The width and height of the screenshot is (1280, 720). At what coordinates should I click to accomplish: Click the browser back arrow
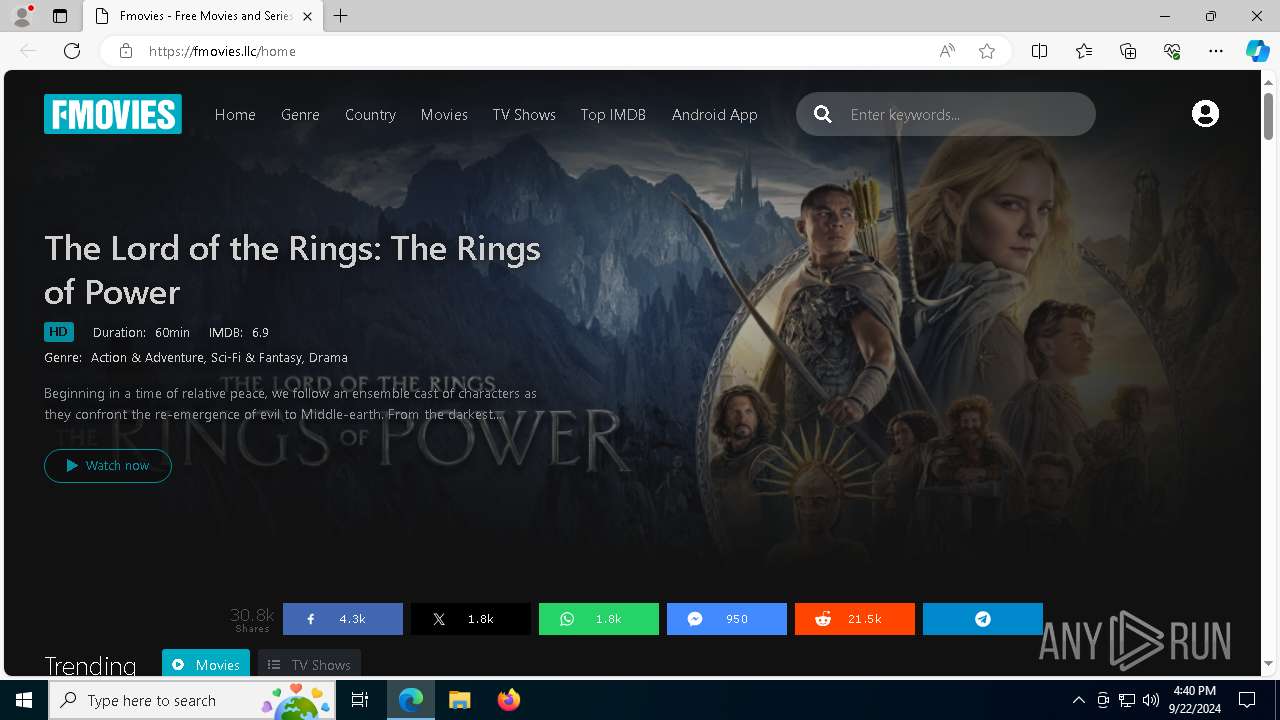[x=28, y=51]
